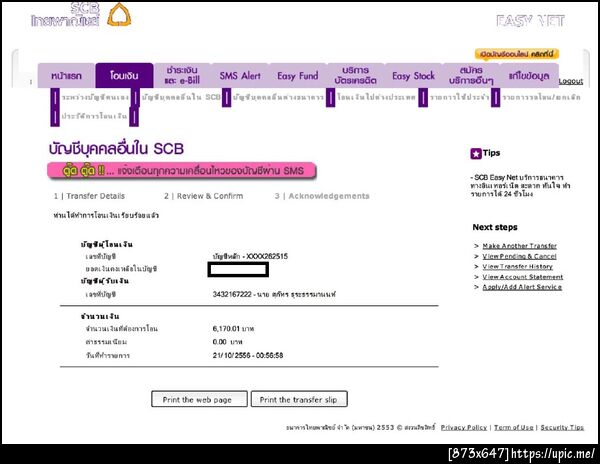Click the blacked-out balance box
Image resolution: width=600 pixels, height=464 pixels.
(238, 269)
